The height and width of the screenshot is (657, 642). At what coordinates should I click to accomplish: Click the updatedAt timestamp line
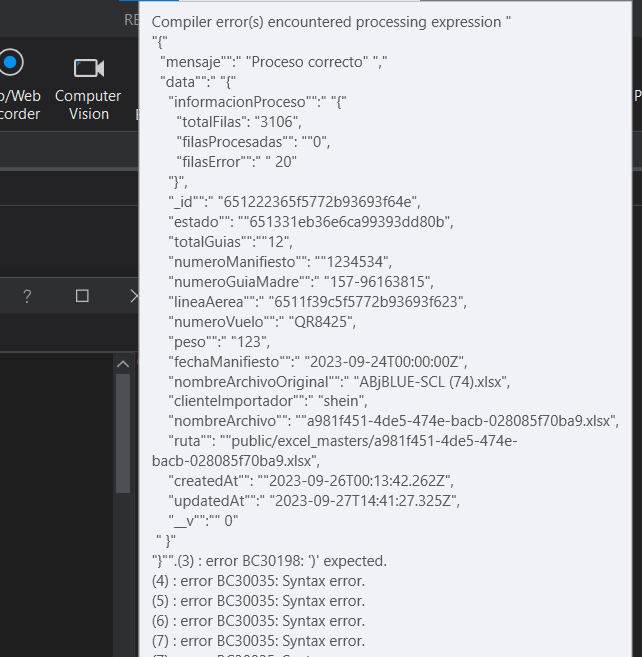pos(311,501)
